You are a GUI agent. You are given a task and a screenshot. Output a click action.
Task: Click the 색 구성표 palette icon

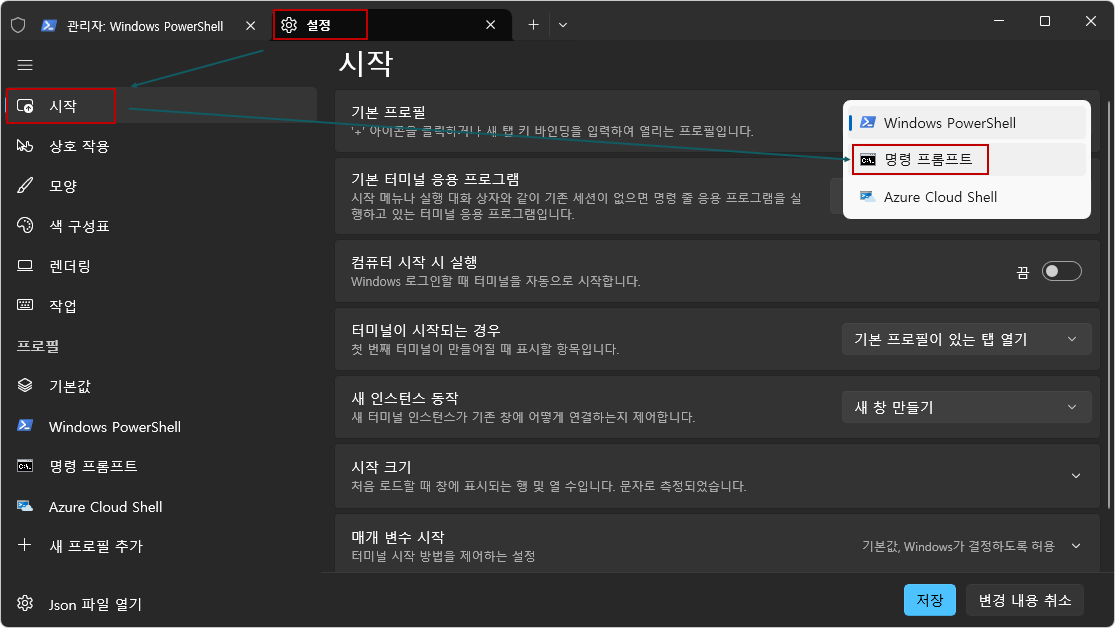[x=25, y=225]
